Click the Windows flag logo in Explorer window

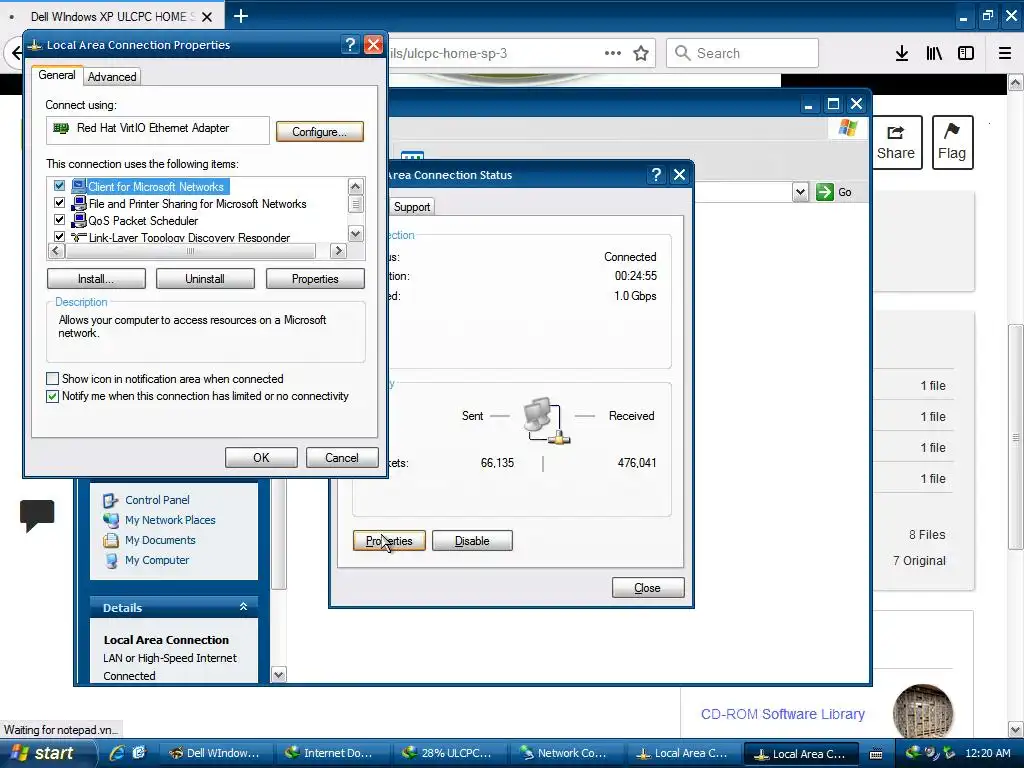coord(847,128)
